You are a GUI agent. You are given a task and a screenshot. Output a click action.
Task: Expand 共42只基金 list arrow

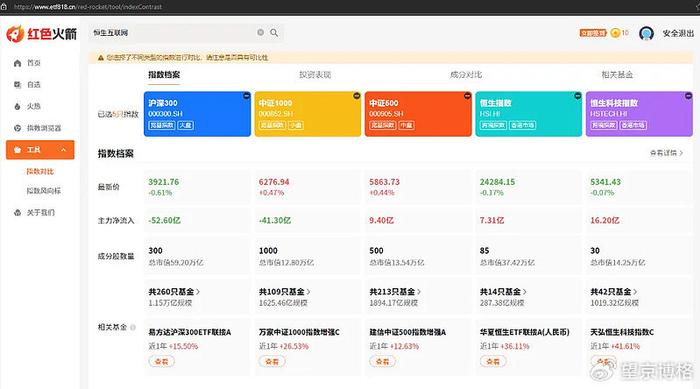pyautogui.click(x=635, y=292)
